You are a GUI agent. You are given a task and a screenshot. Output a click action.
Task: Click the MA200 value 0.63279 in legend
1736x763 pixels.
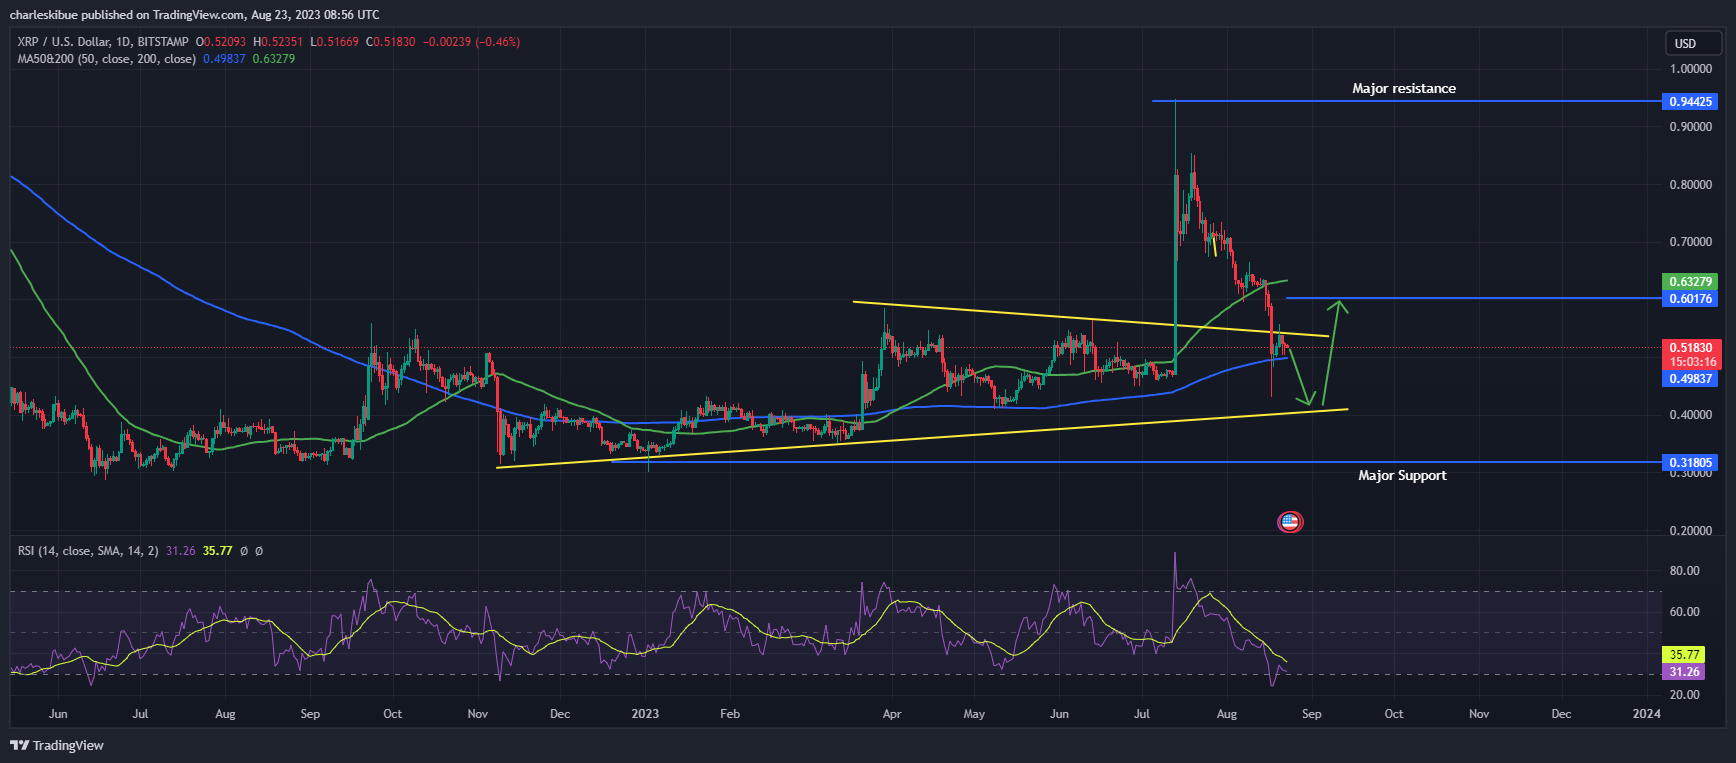pos(274,59)
